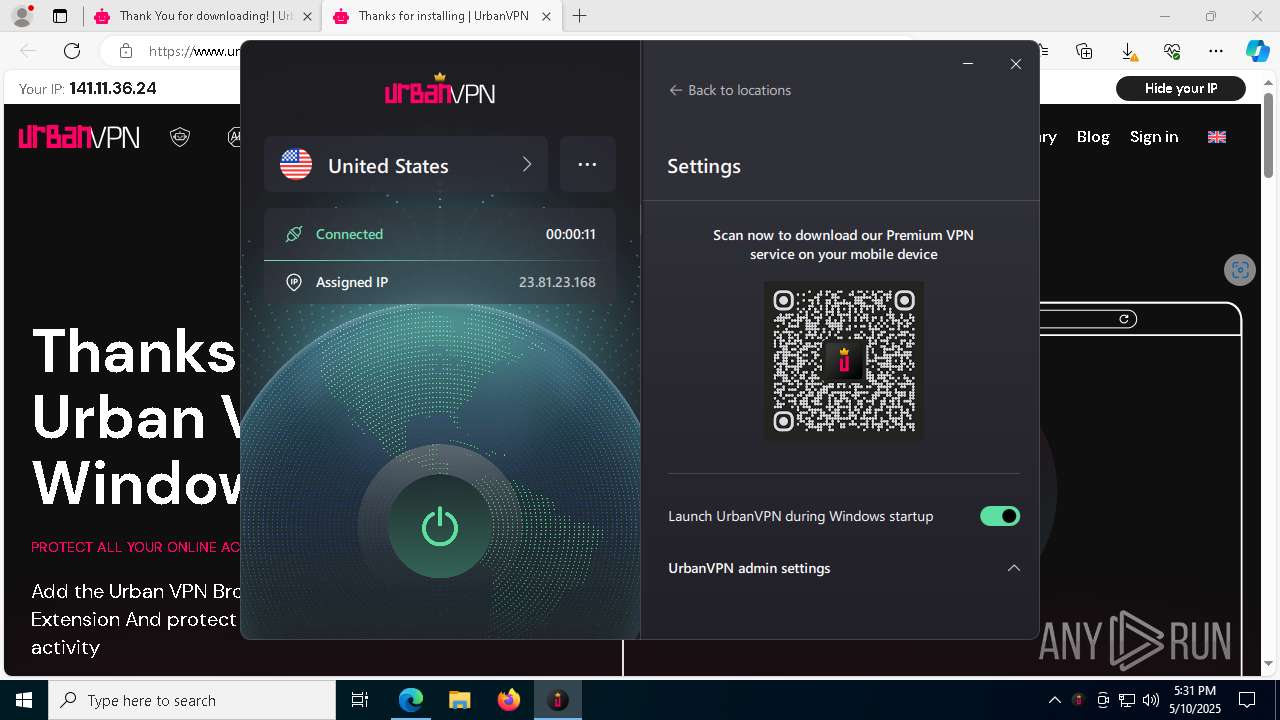Click scrollbar down arrow on webpage

click(x=1268, y=664)
